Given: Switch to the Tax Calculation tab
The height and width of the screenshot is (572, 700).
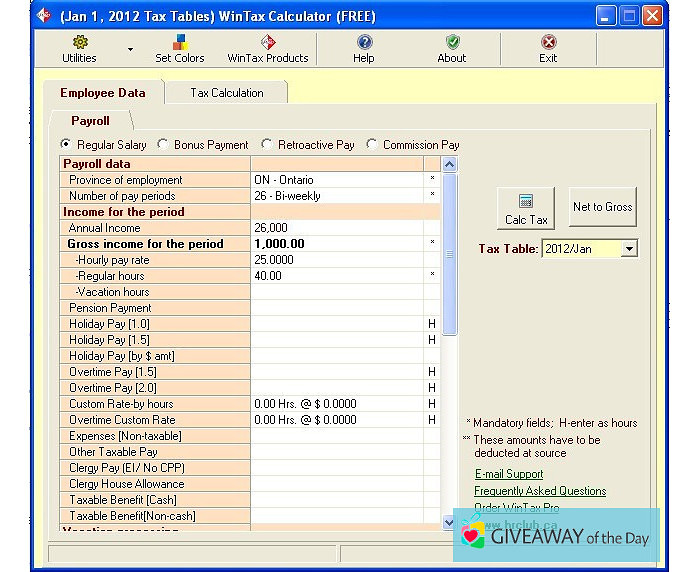Looking at the screenshot, I should (x=227, y=93).
